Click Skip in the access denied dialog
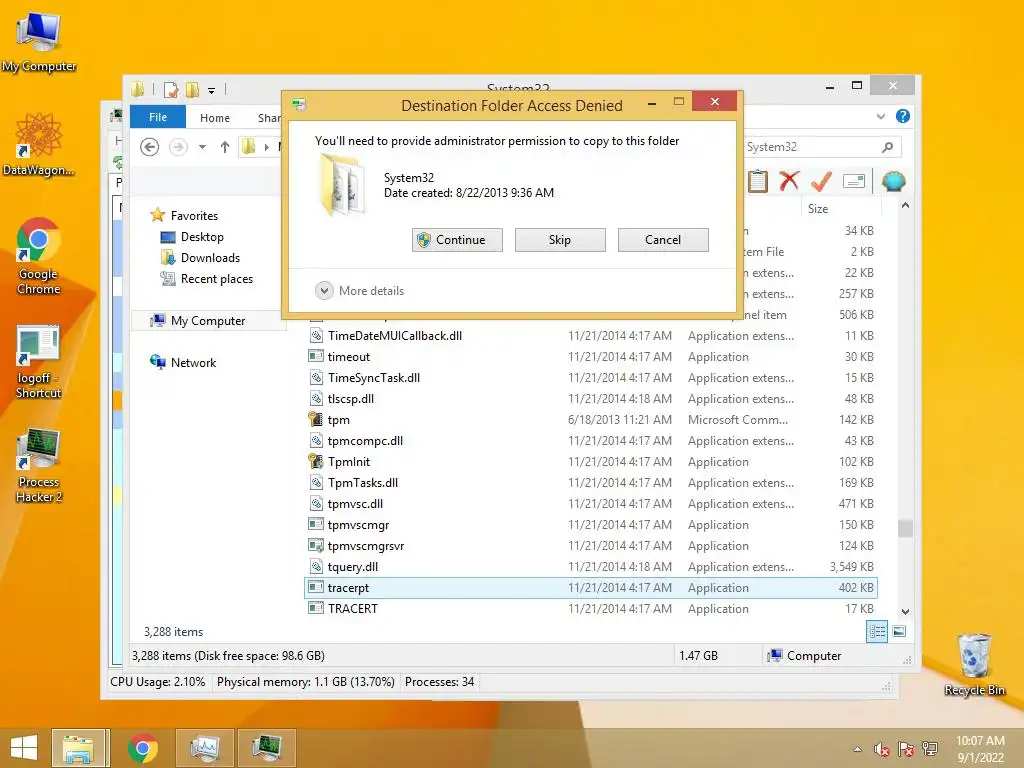The height and width of the screenshot is (768, 1024). point(560,240)
